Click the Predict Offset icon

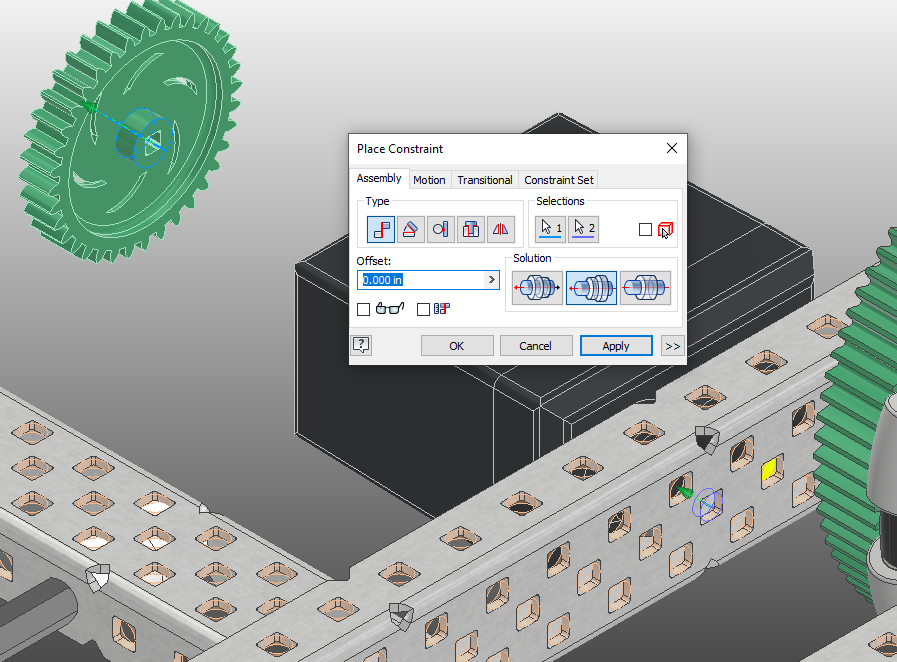click(x=442, y=309)
